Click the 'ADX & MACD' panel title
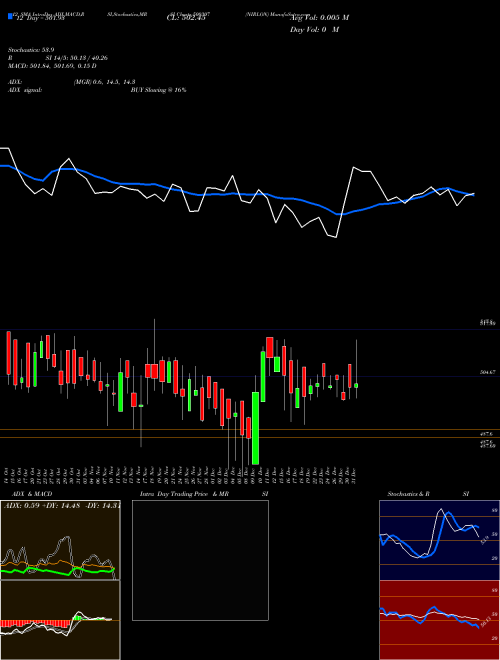Screen dimensions: 500x660 32,494
